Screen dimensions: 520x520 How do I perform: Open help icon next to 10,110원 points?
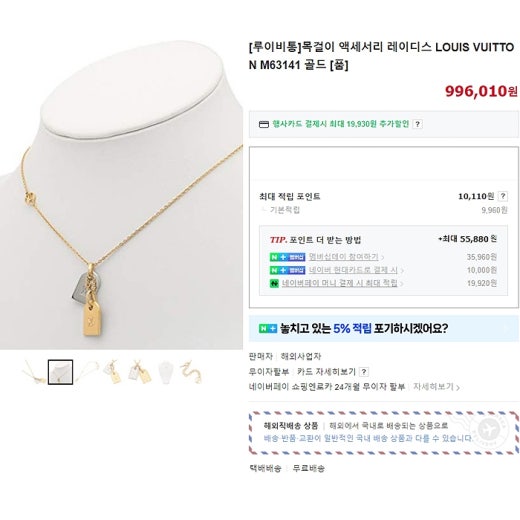point(503,196)
